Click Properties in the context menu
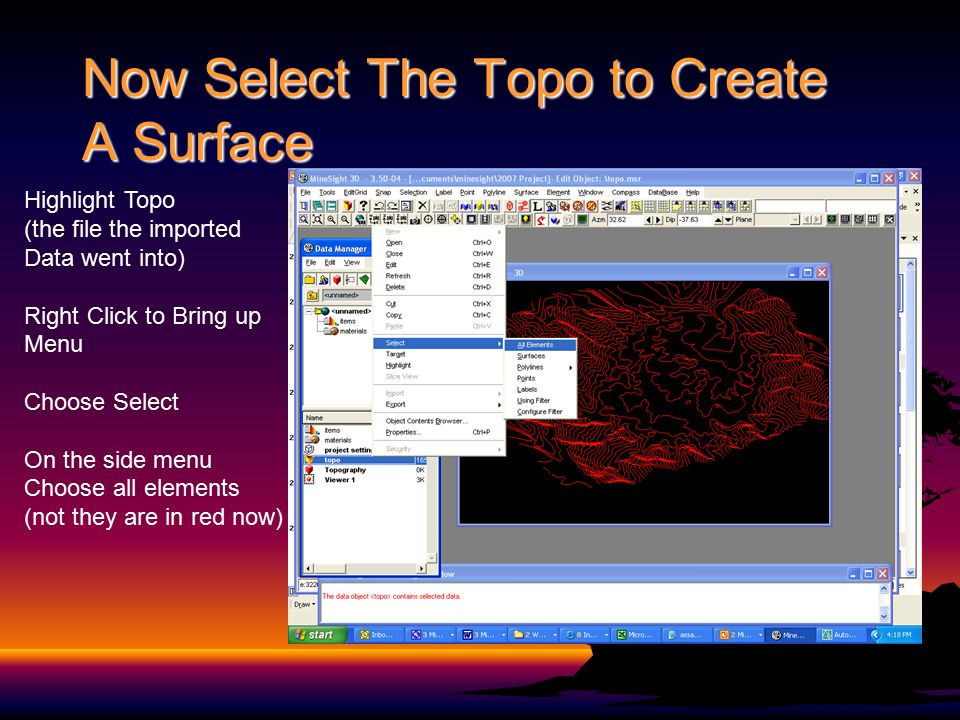This screenshot has width=960, height=720. [x=438, y=432]
